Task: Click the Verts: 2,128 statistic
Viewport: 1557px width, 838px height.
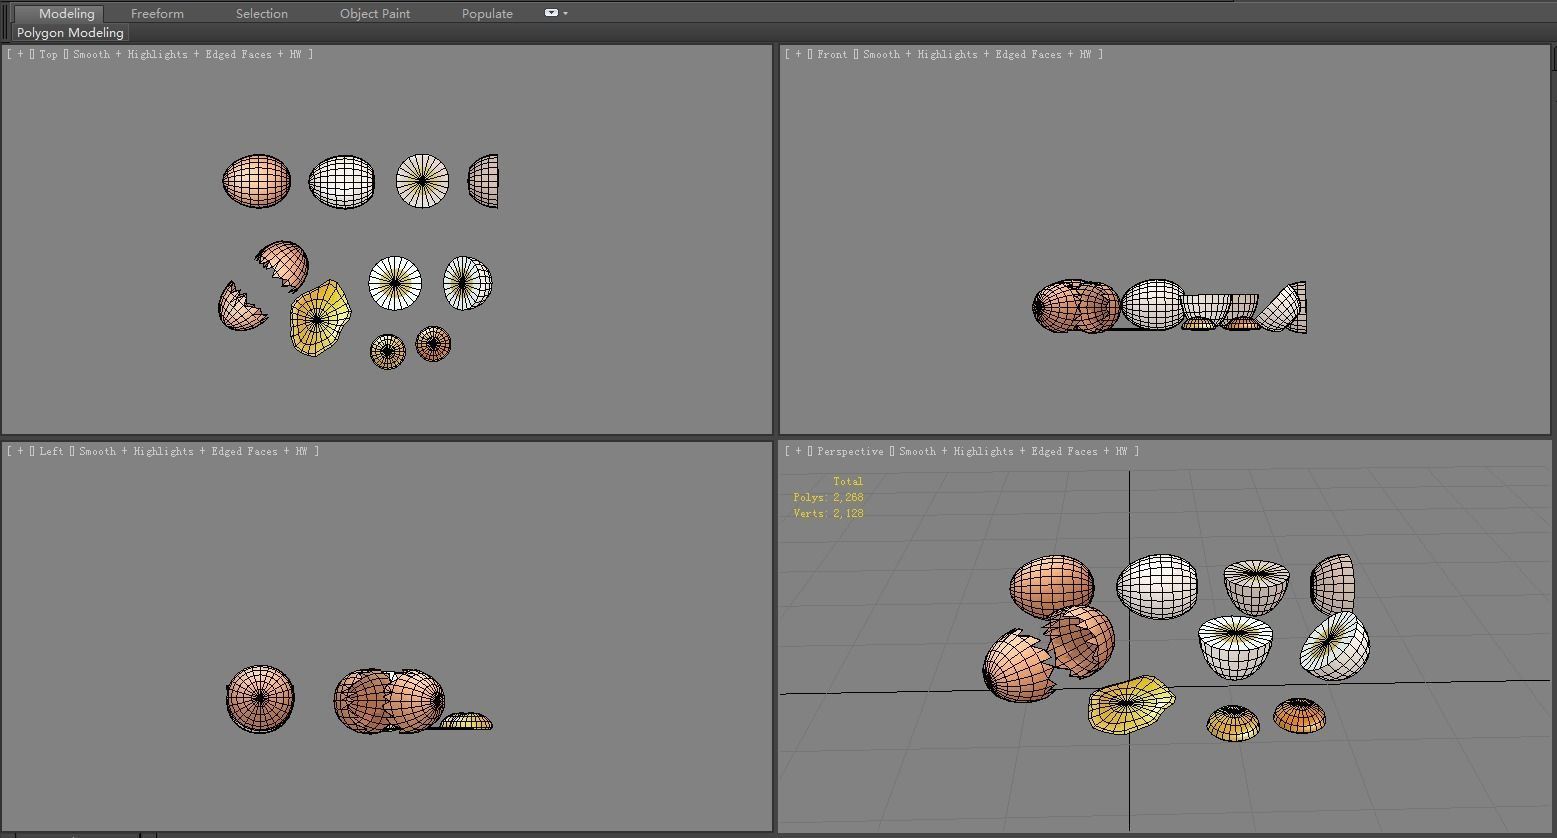Action: point(828,514)
